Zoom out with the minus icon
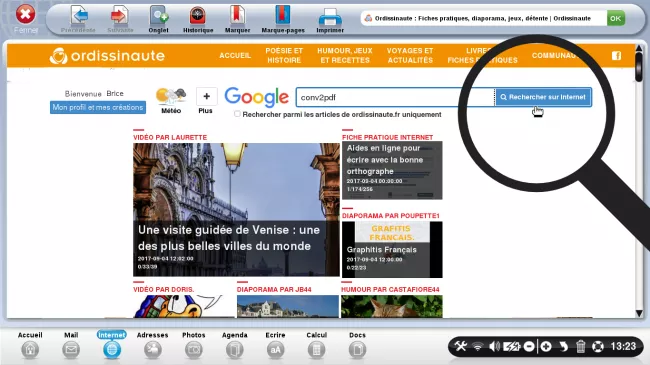Screen dimensions: 650x365 point(529,346)
